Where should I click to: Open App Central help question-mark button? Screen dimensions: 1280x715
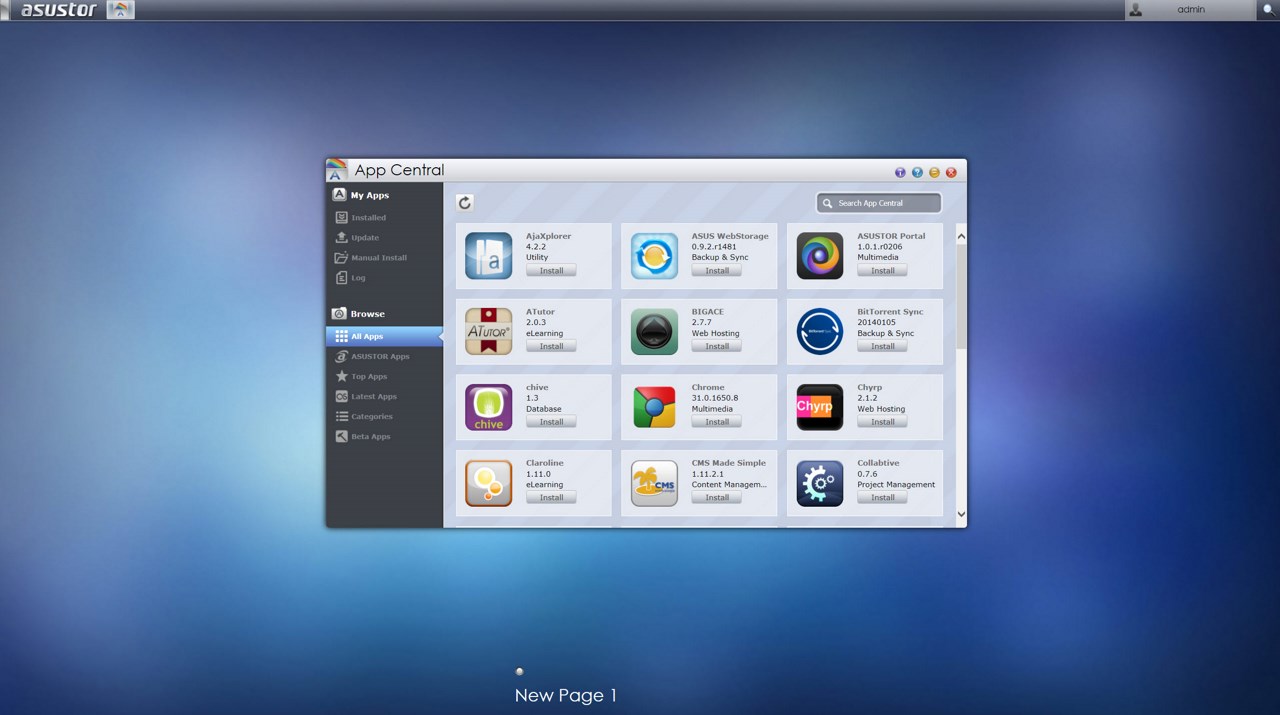pos(917,172)
